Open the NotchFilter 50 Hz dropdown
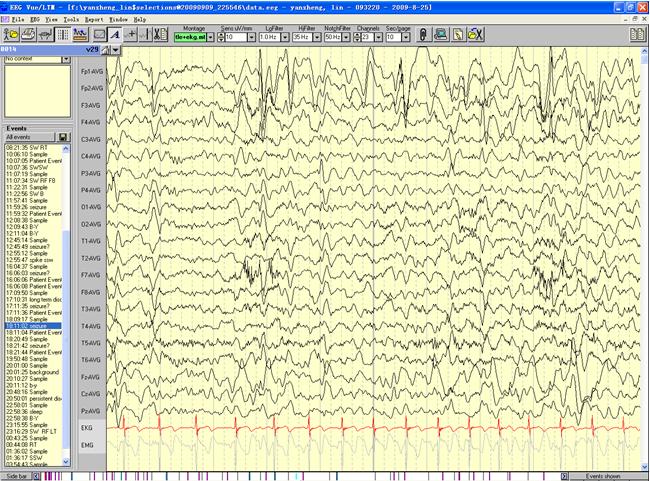650x481 pixels. click(x=346, y=37)
